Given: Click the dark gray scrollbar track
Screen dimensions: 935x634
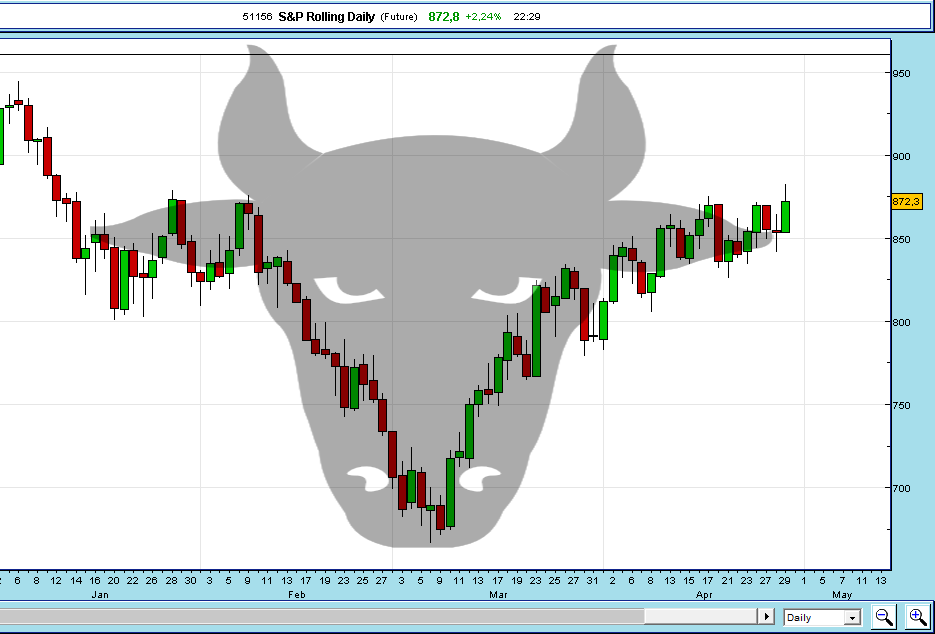Looking at the screenshot, I should coord(322,616).
